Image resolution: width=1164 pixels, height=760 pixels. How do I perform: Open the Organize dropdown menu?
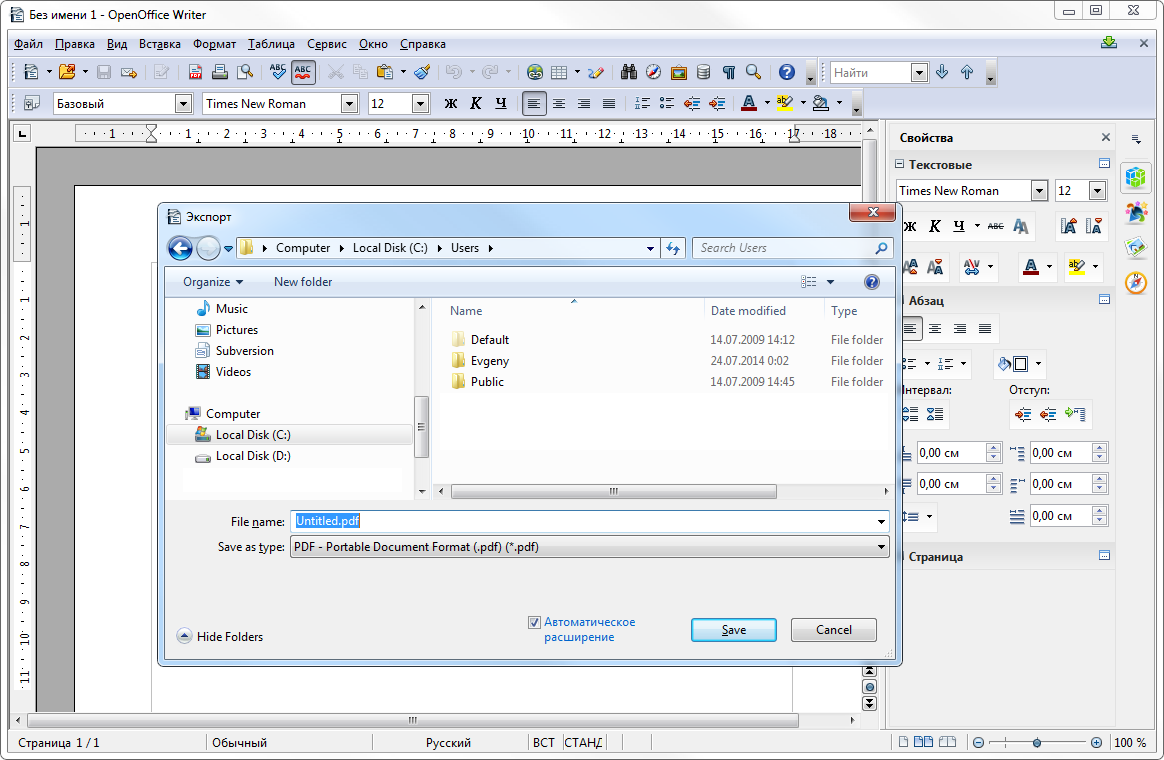click(212, 282)
